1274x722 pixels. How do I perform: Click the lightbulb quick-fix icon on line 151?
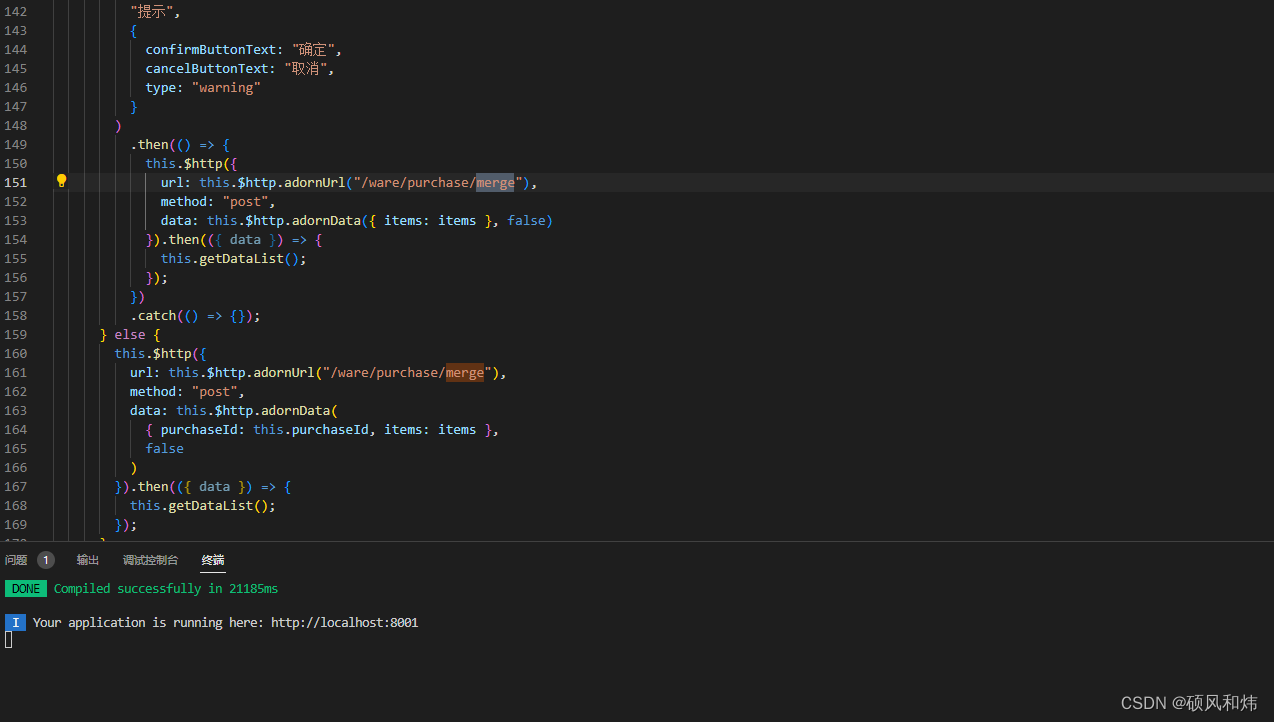[61, 181]
